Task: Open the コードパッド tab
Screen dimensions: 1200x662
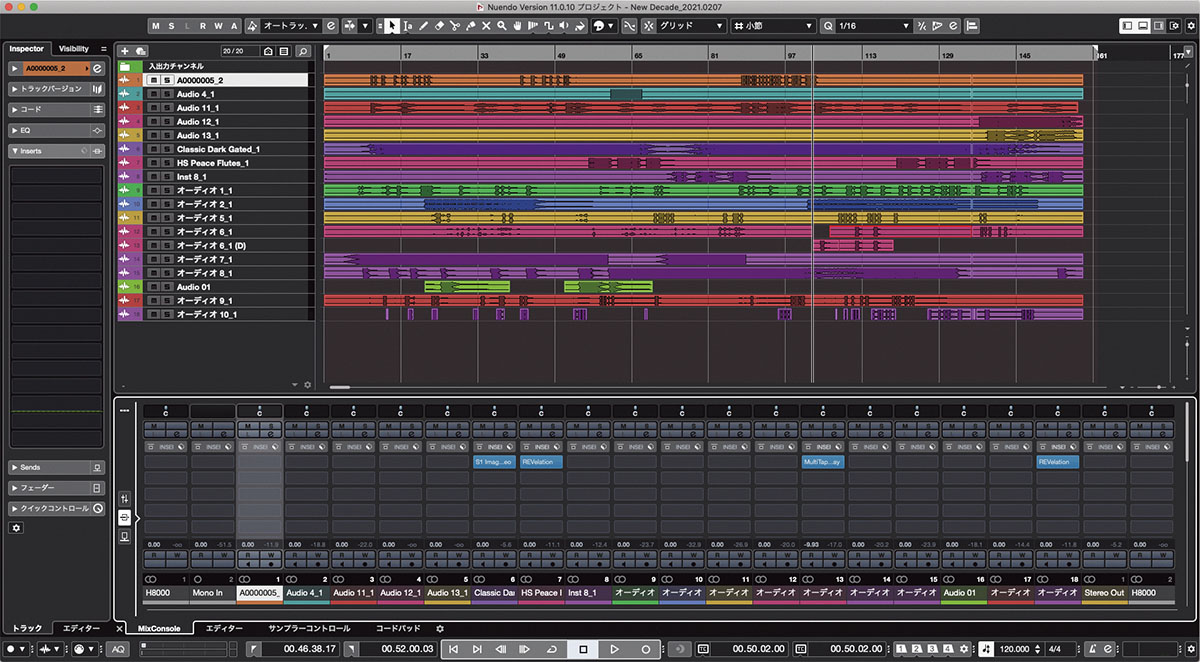Action: click(x=398, y=629)
